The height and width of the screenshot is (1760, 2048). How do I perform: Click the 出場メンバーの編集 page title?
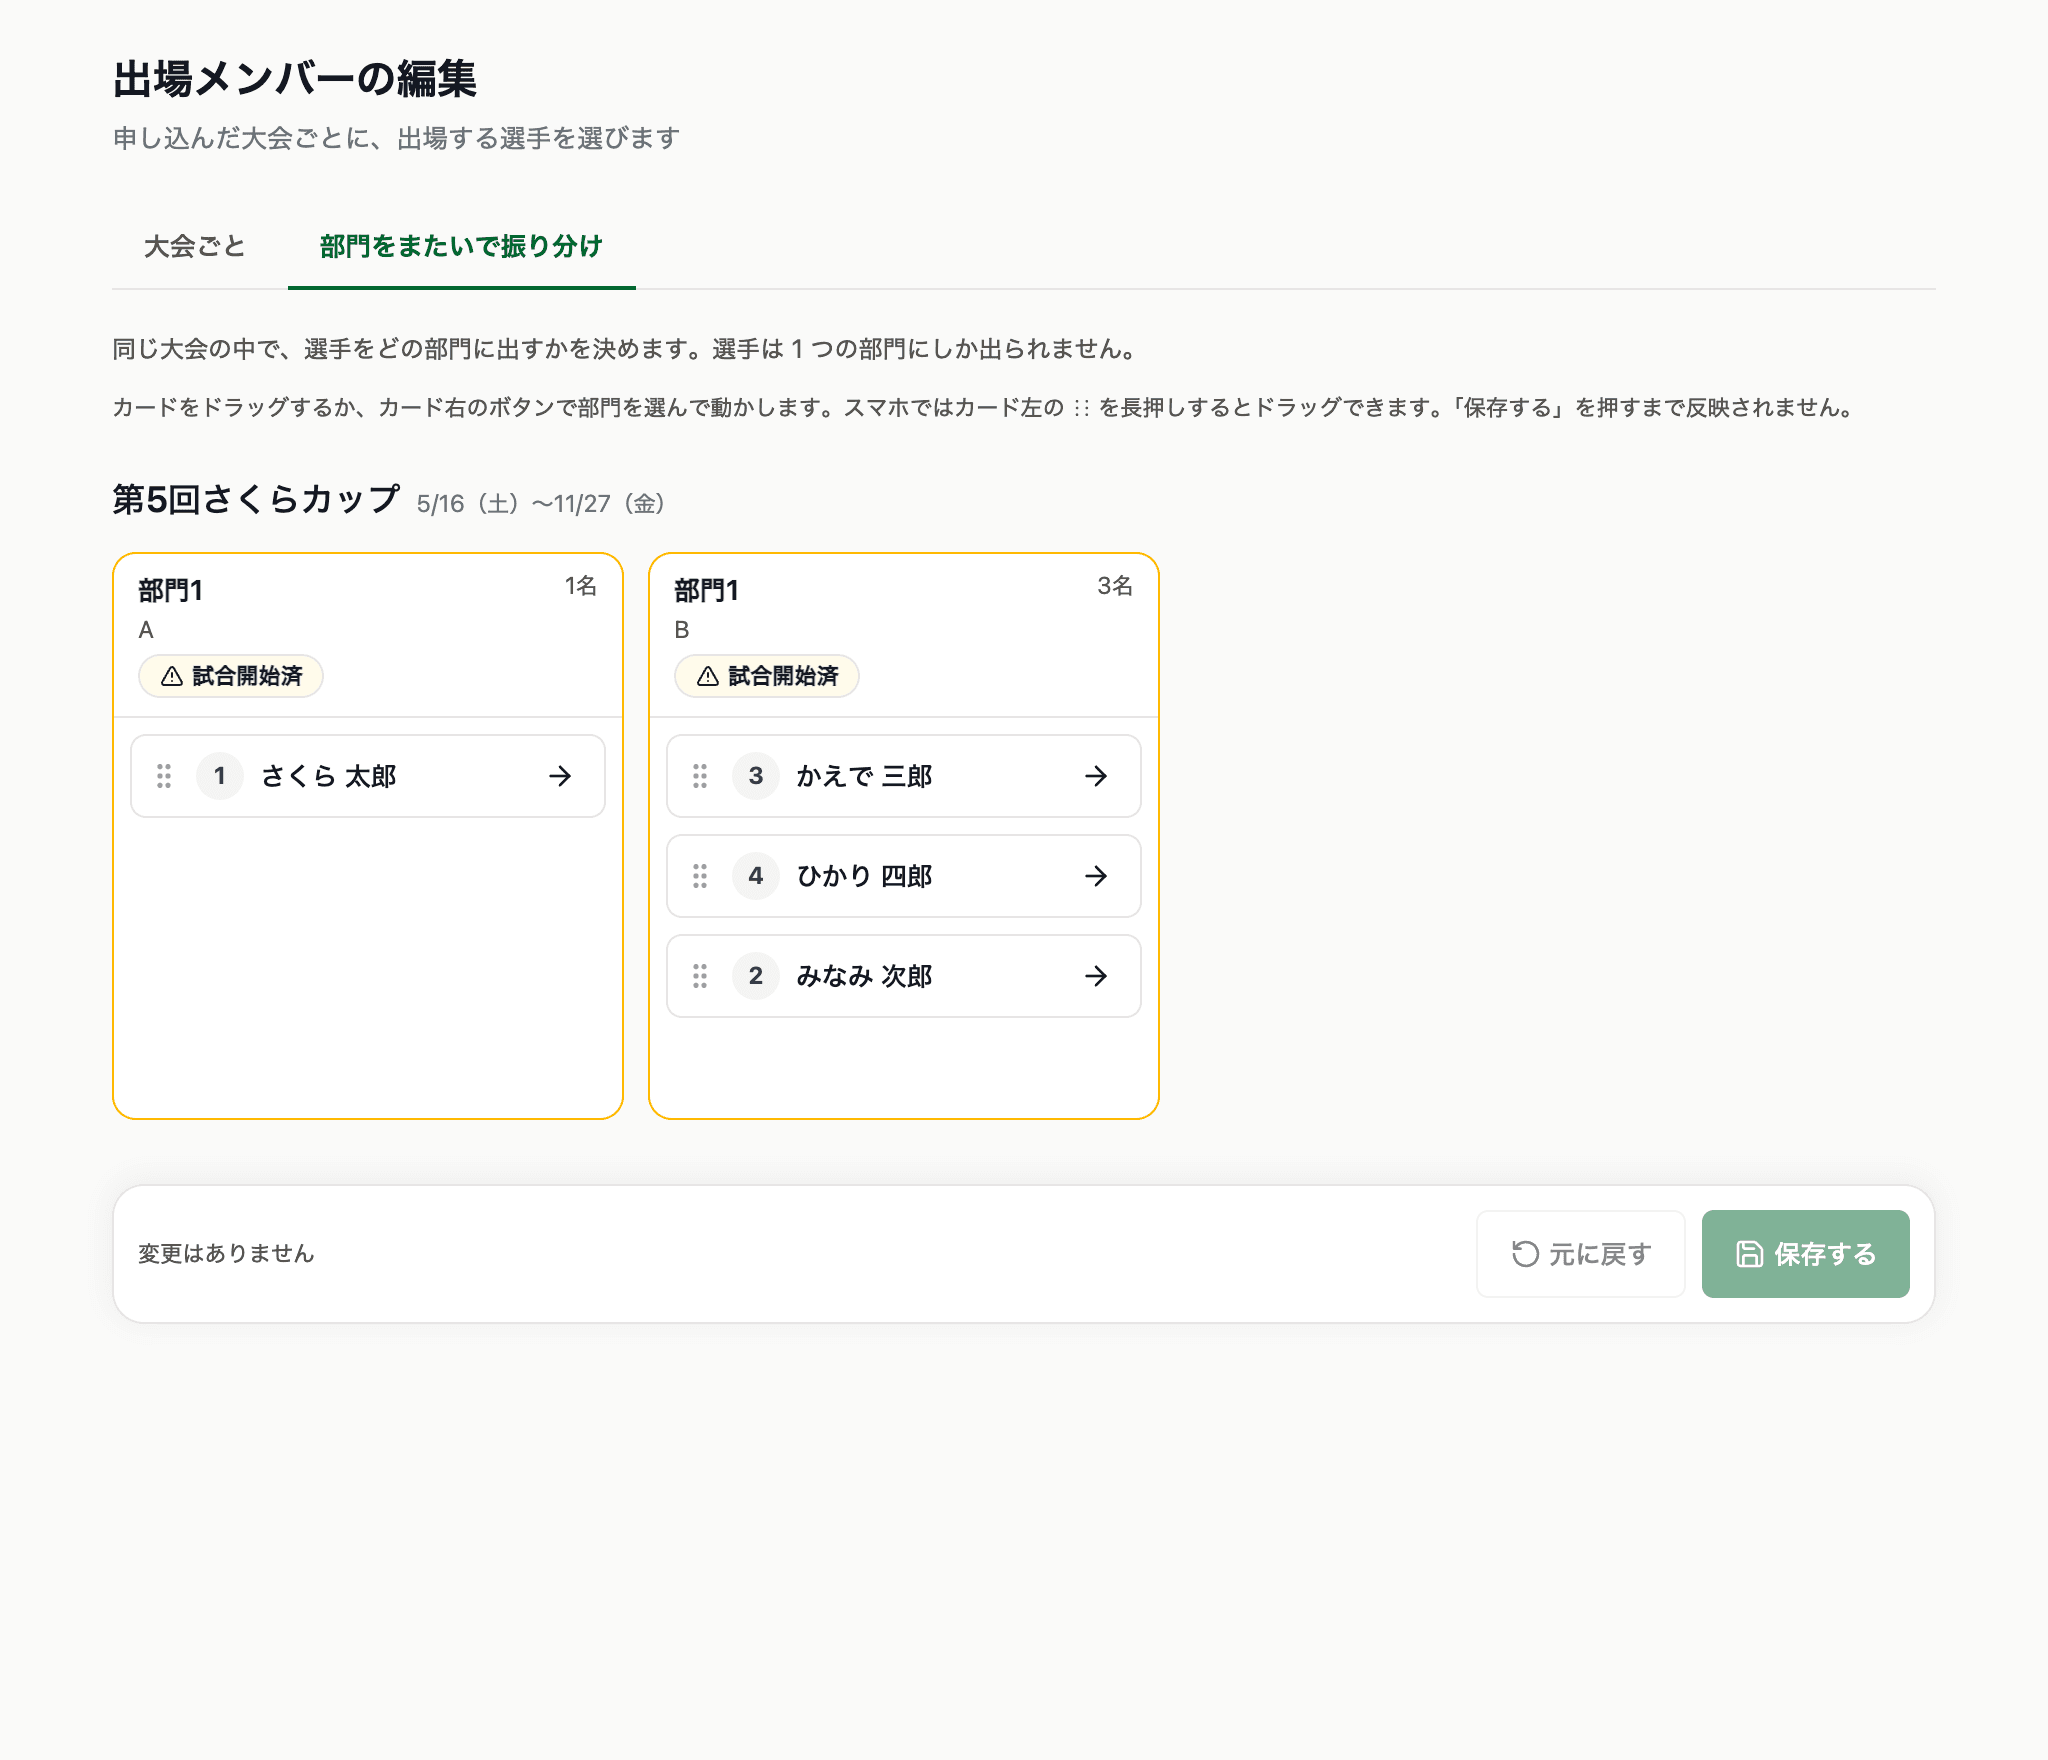pyautogui.click(x=295, y=79)
